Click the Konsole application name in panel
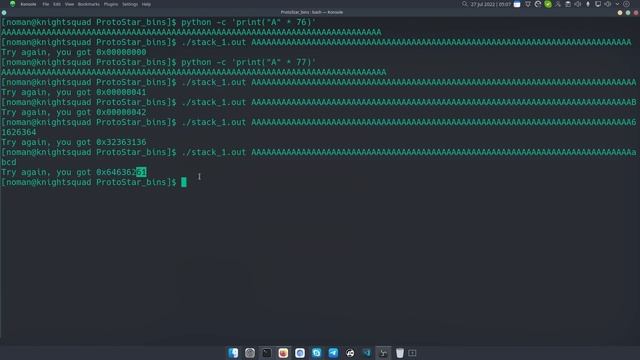The height and width of the screenshot is (360, 640). [x=28, y=4]
